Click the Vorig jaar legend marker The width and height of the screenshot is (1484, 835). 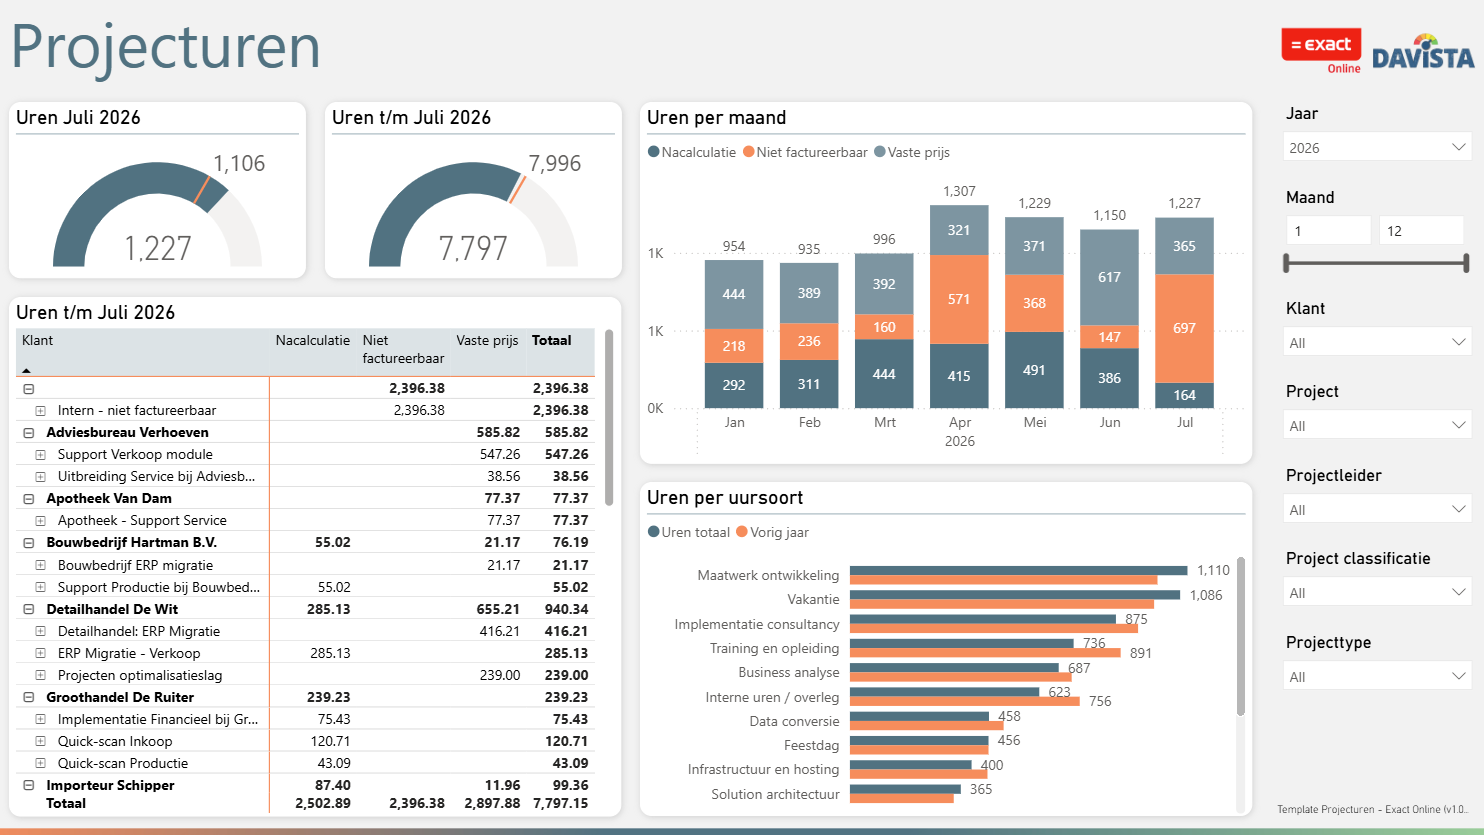pos(742,532)
